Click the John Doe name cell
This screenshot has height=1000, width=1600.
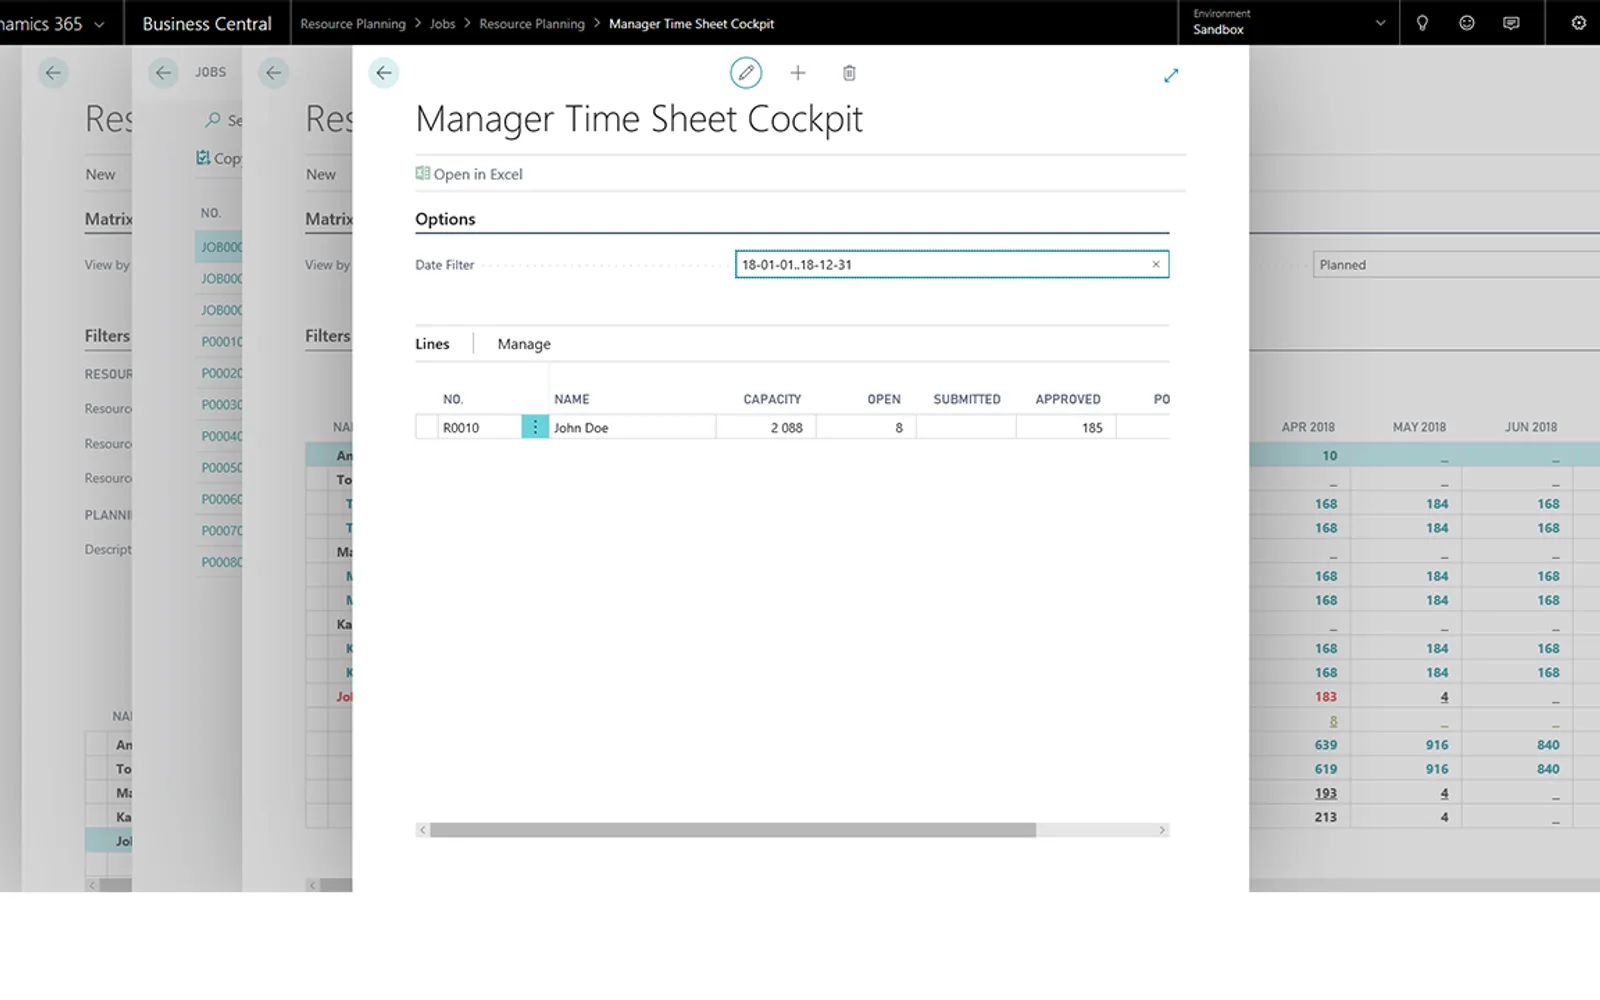[x=632, y=427]
